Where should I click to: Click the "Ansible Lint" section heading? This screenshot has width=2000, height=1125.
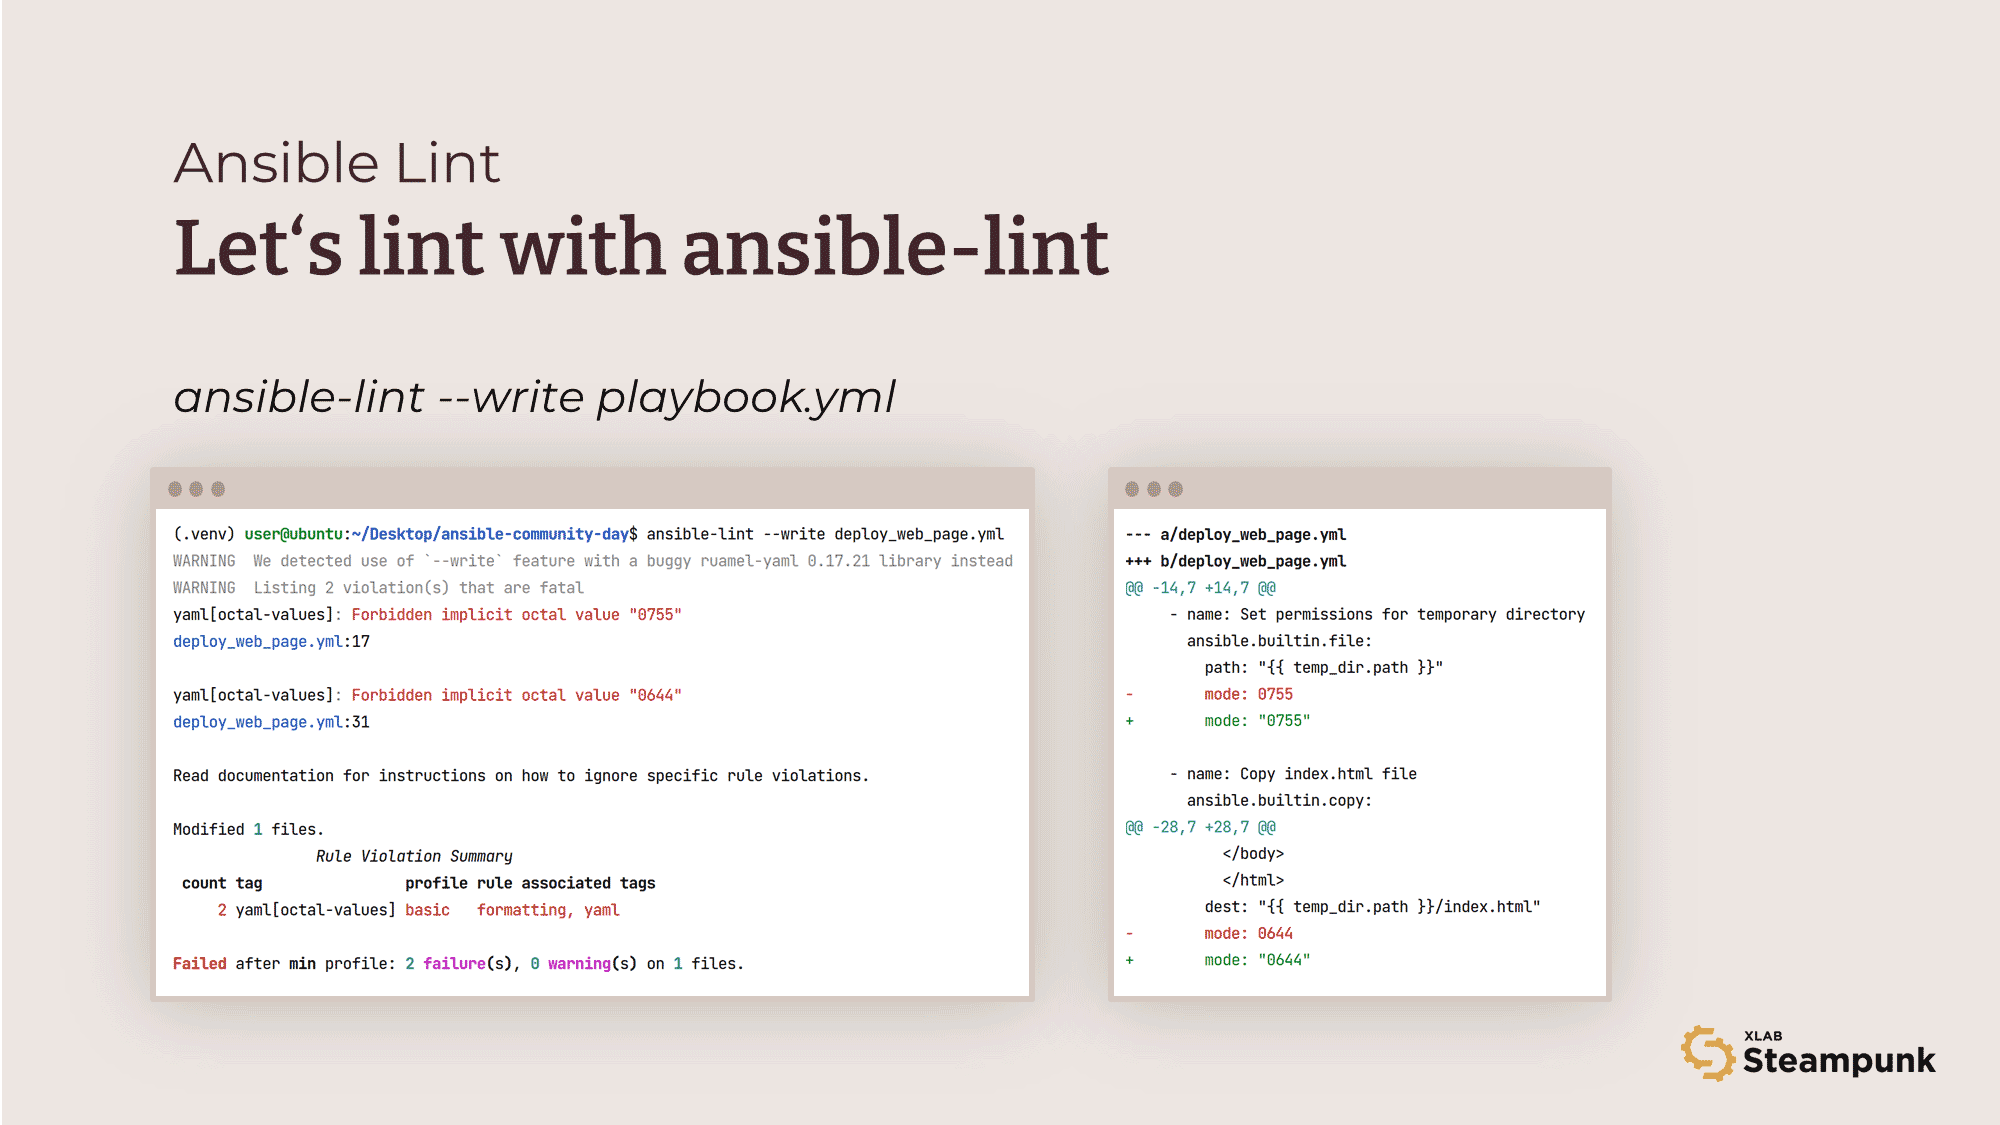336,163
